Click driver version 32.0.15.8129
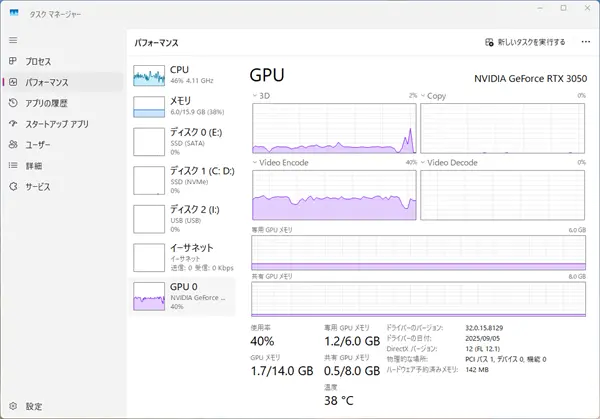The image size is (600, 419). click(484, 328)
